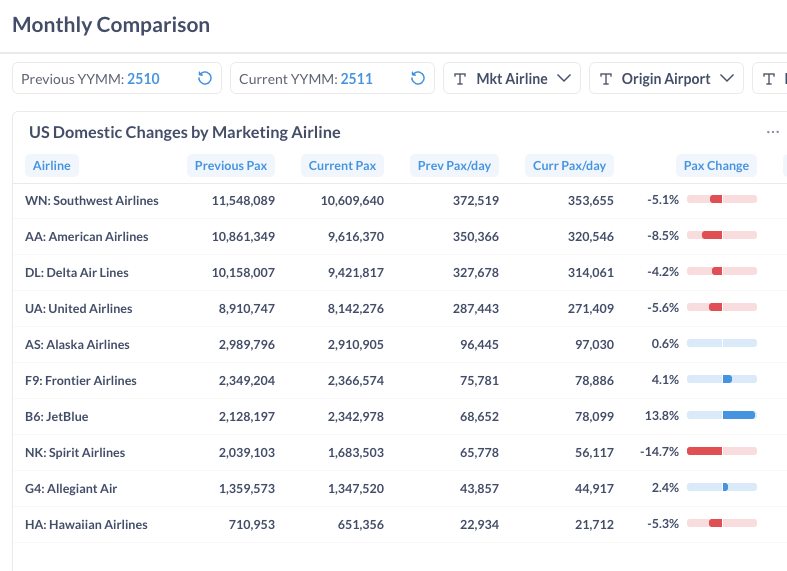787x571 pixels.
Task: Reset the Previous YYMM filter value
Action: click(x=205, y=79)
